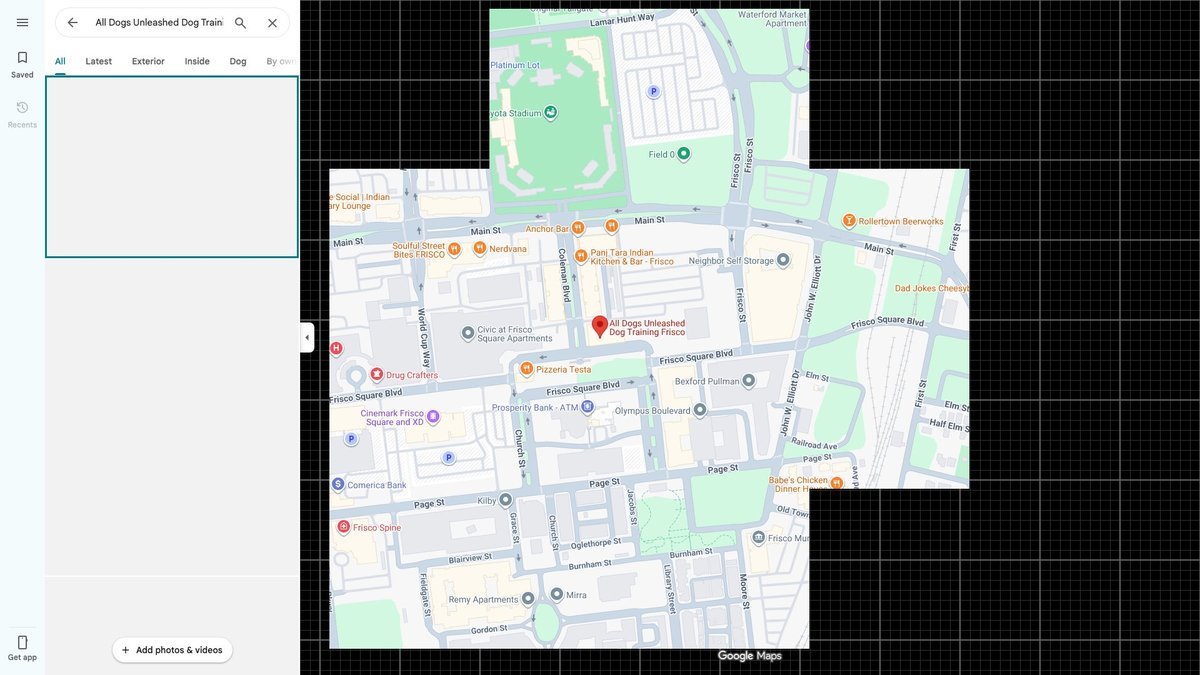Click the Get app phone icon
Screen dimensions: 1200x675
pyautogui.click(x=22, y=642)
